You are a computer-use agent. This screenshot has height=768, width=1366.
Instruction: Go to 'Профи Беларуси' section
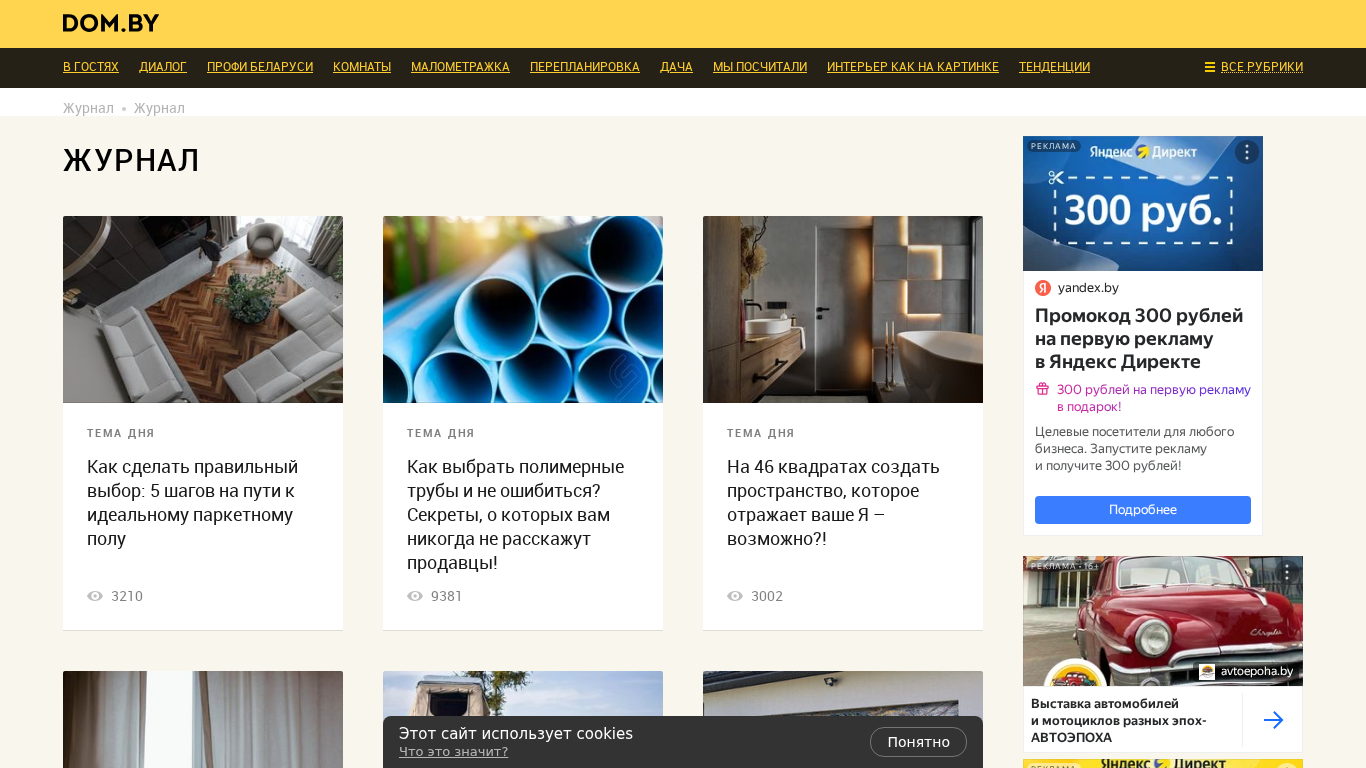tap(260, 67)
